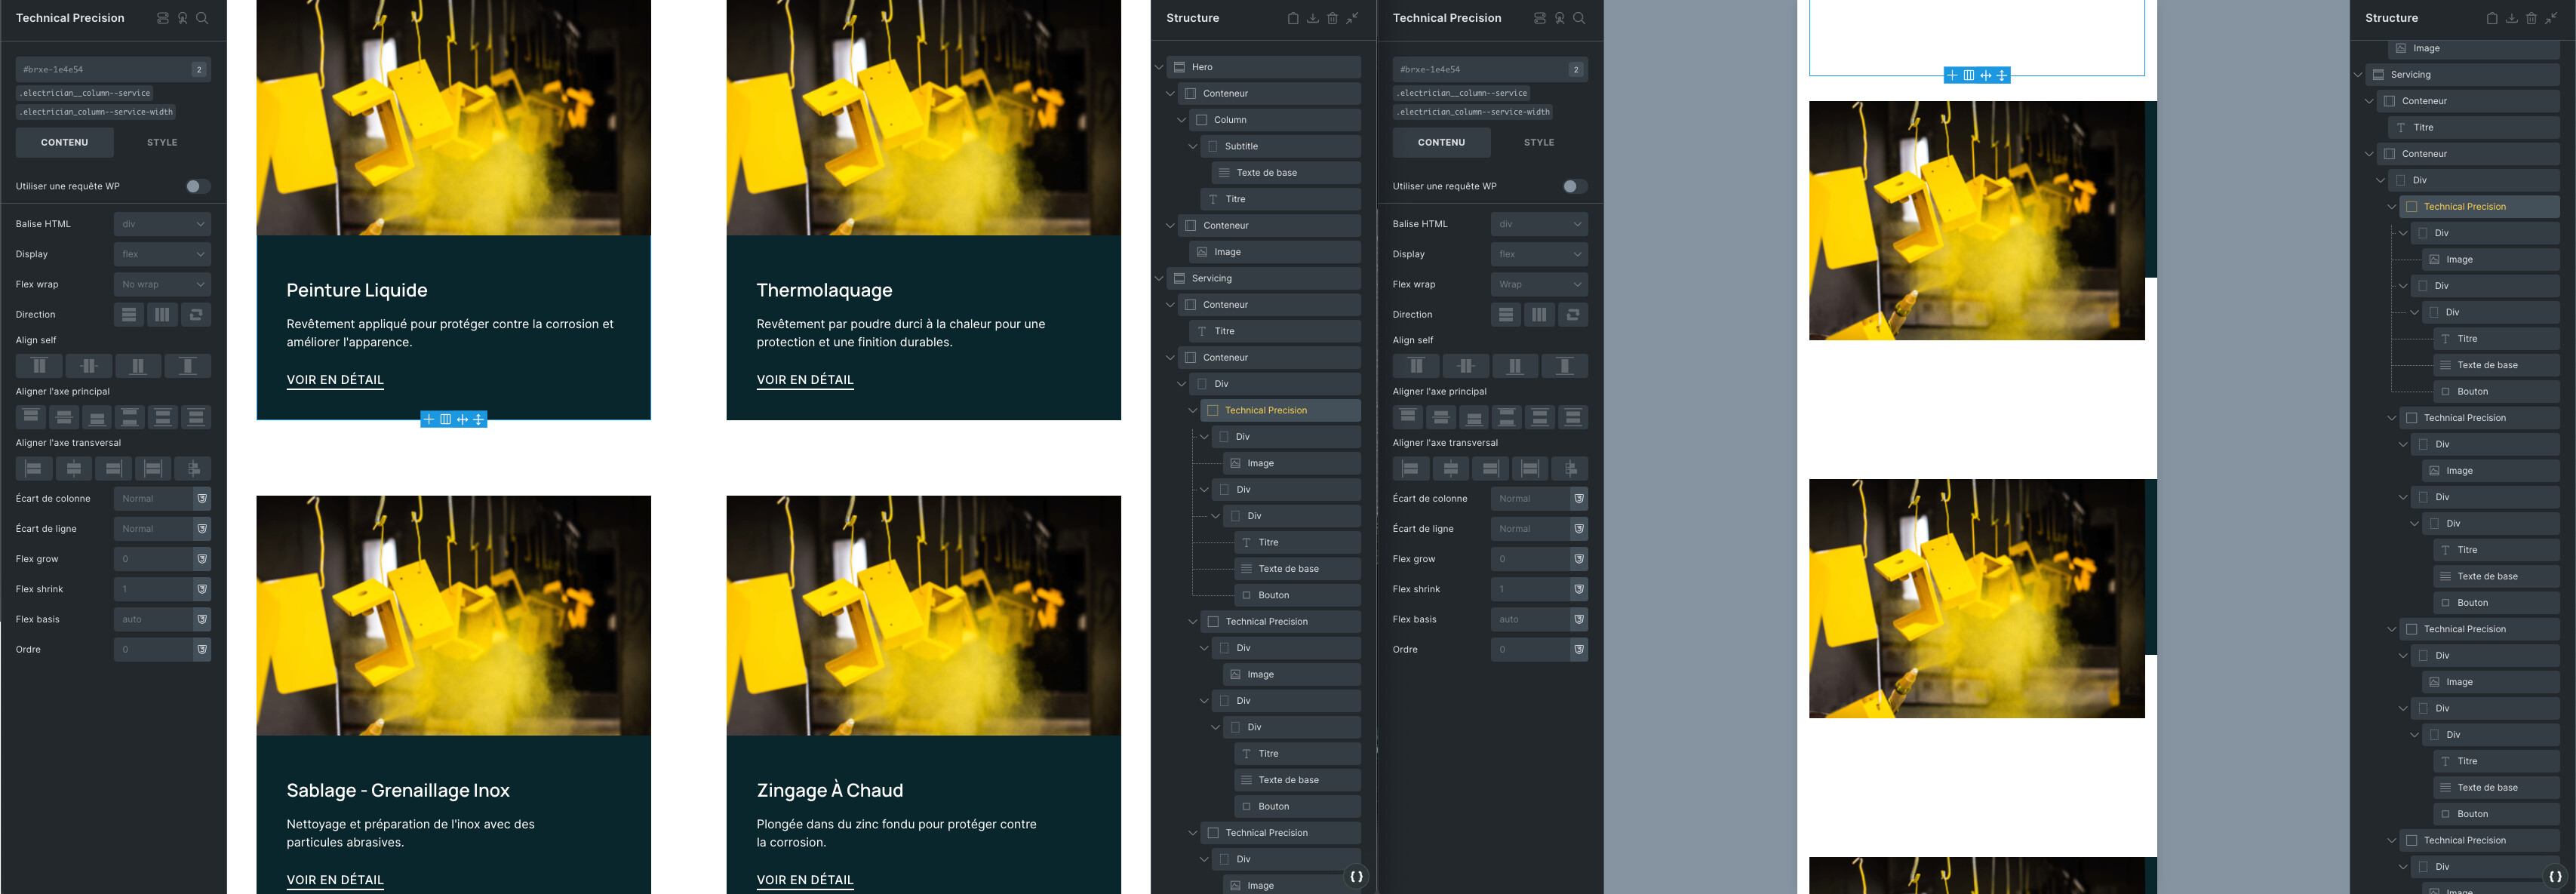Click the trash icon in left Structure header

[1332, 18]
